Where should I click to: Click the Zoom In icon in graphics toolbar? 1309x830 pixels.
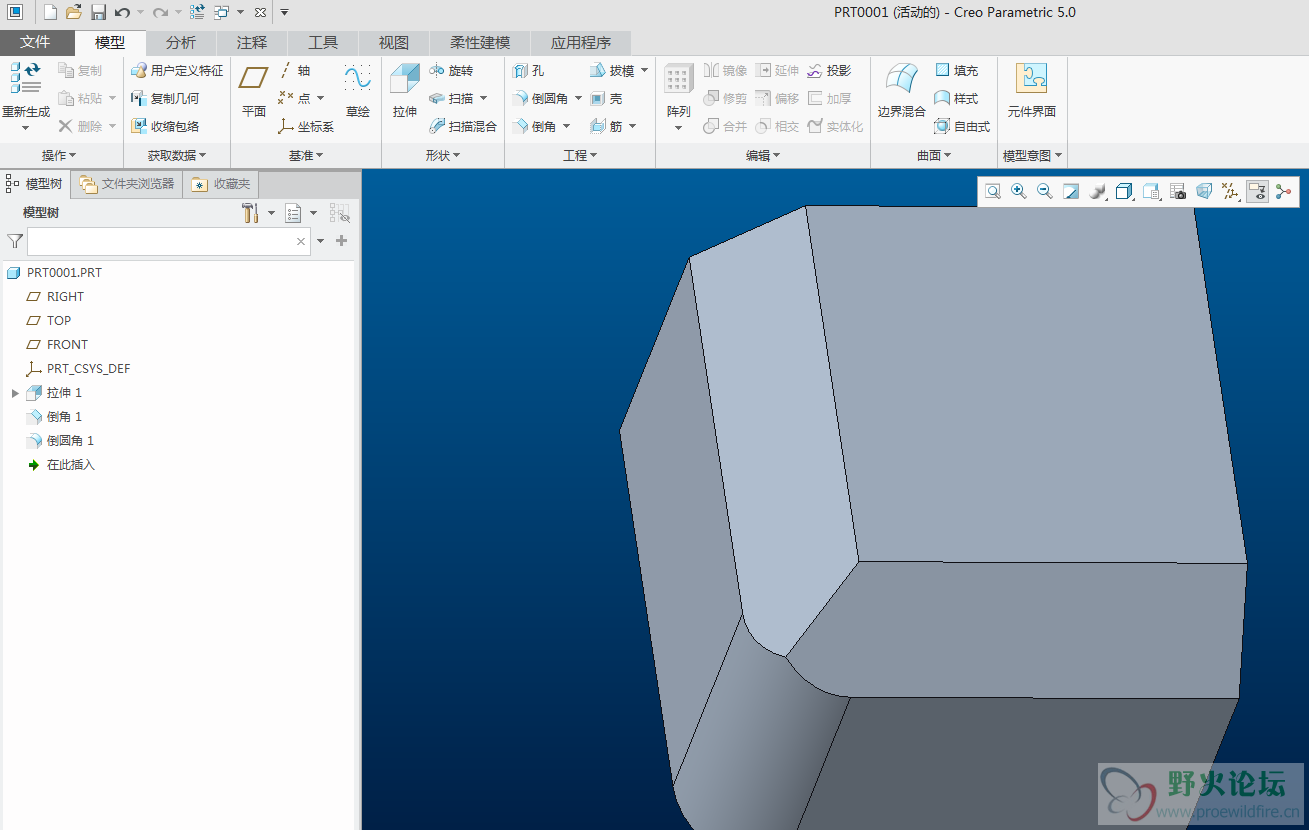click(1019, 191)
